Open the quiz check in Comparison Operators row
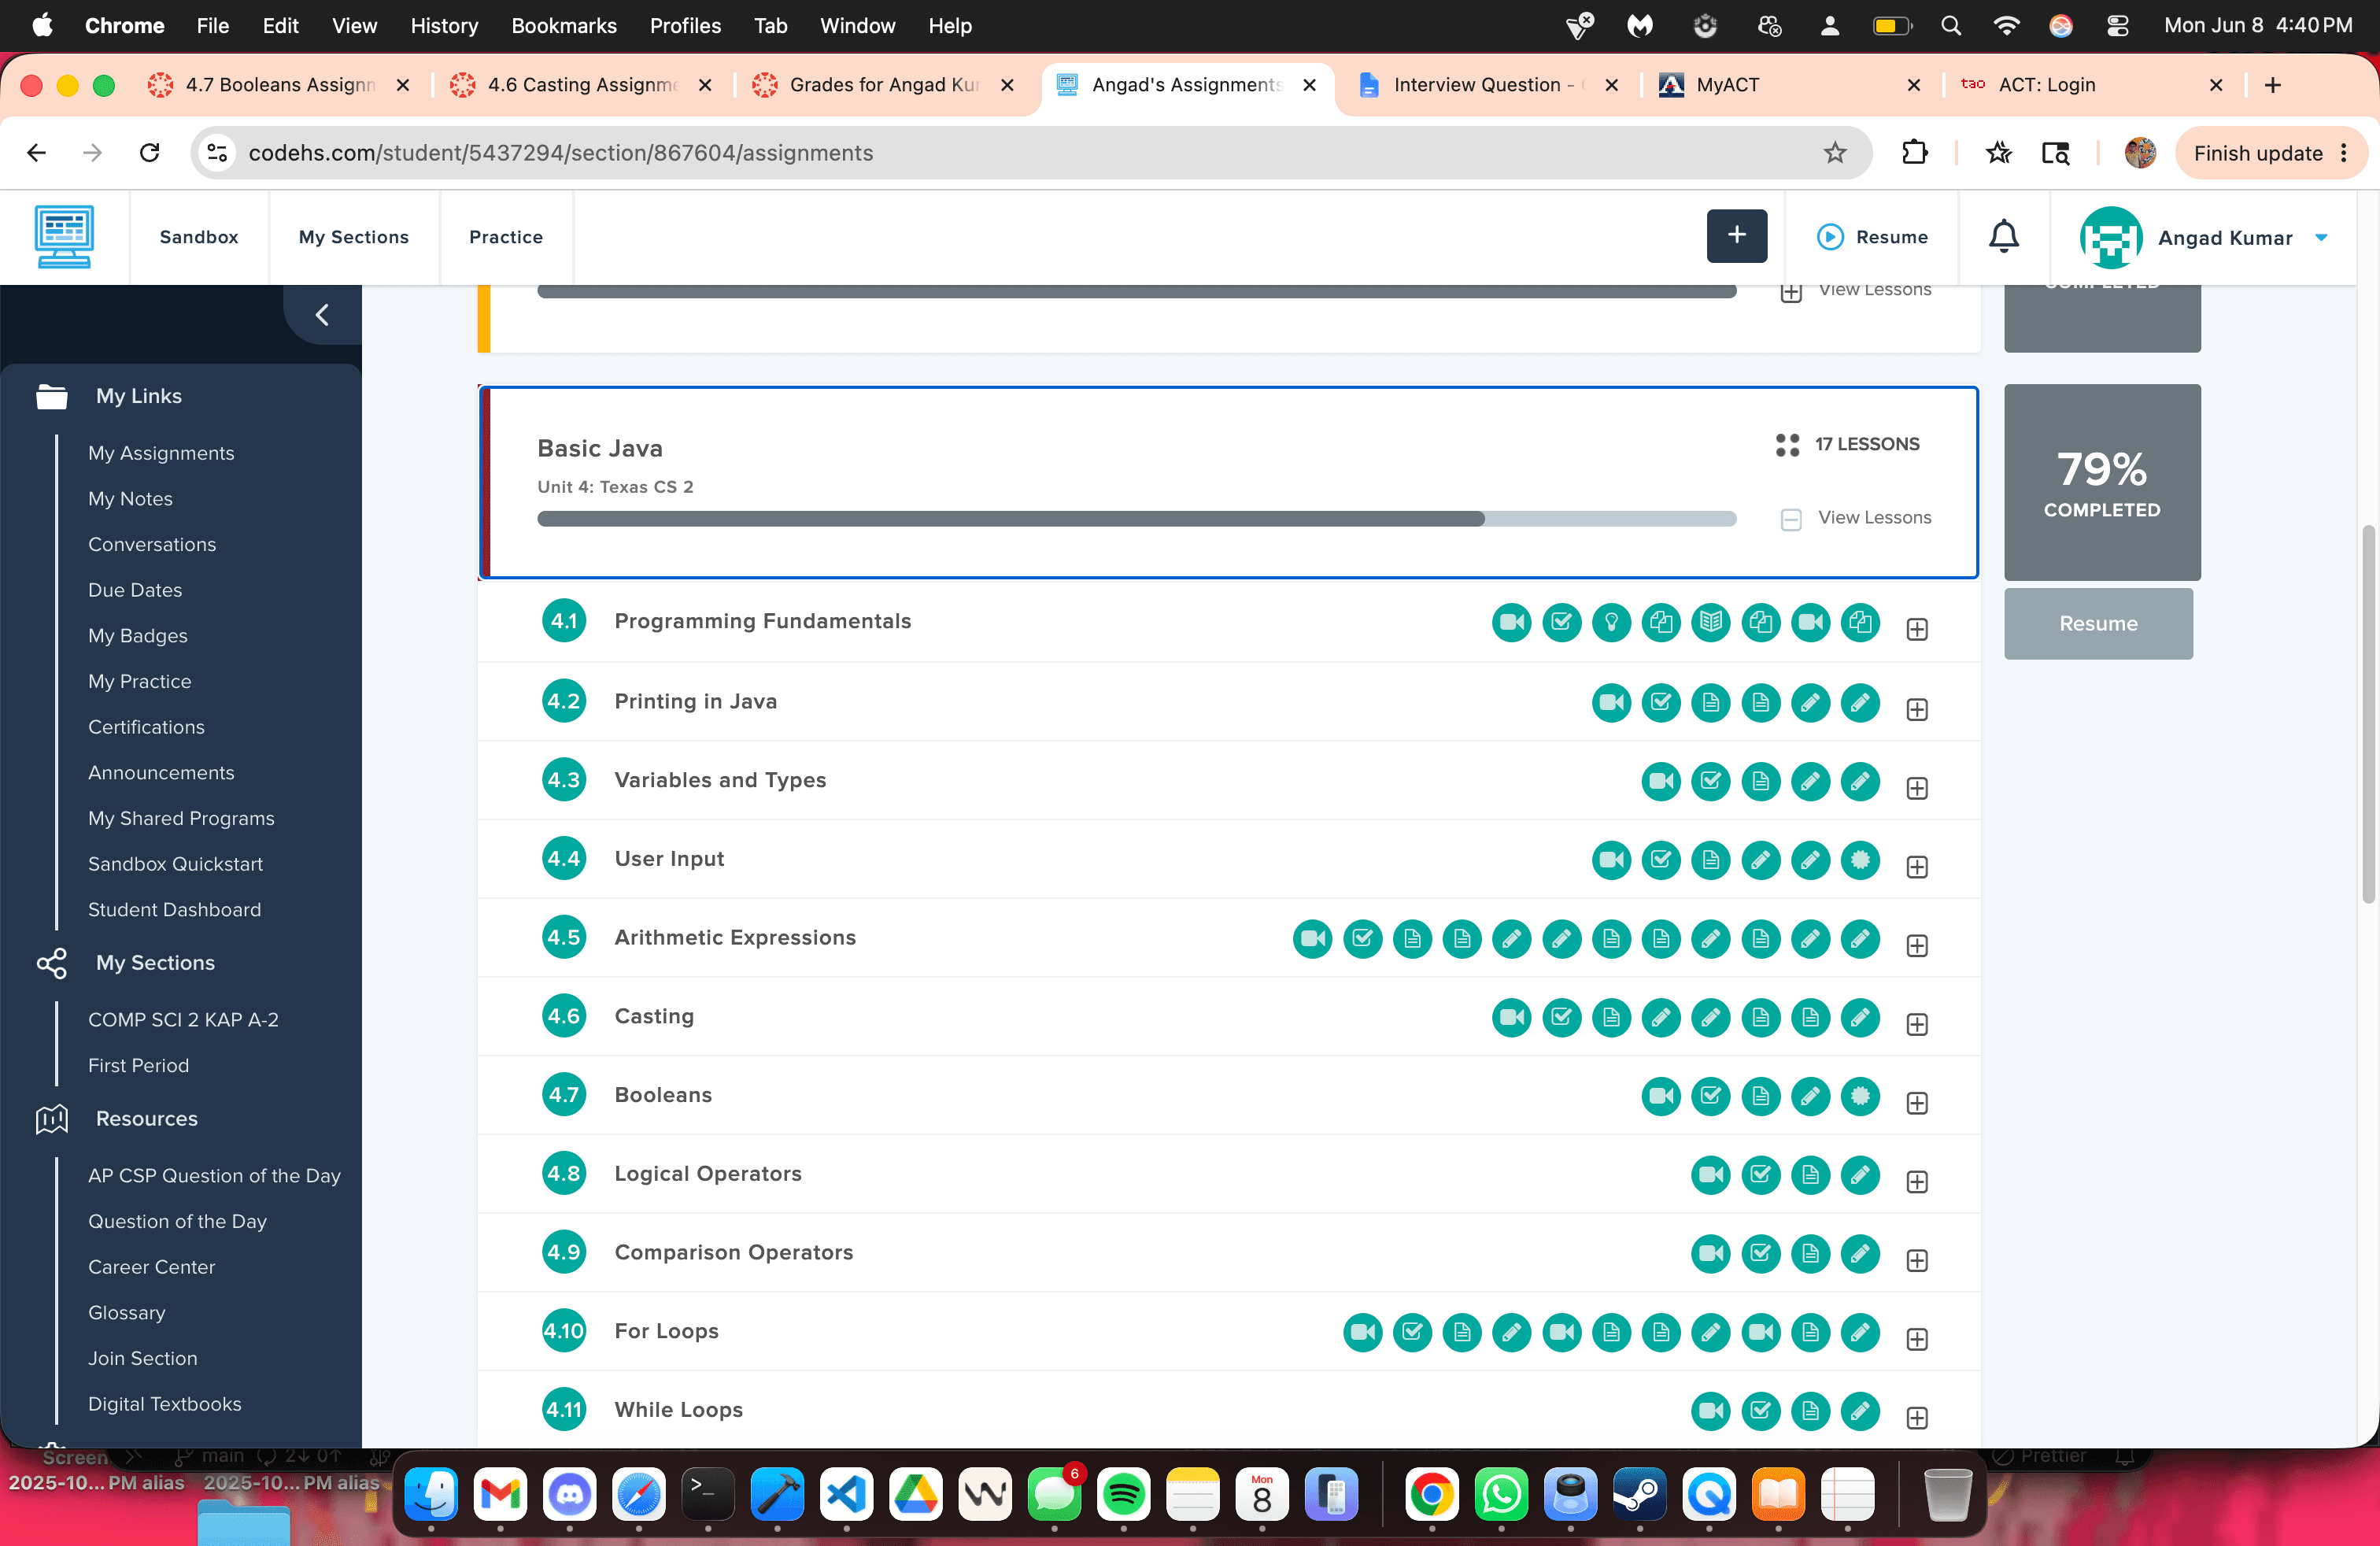The image size is (2380, 1546). [1761, 1254]
